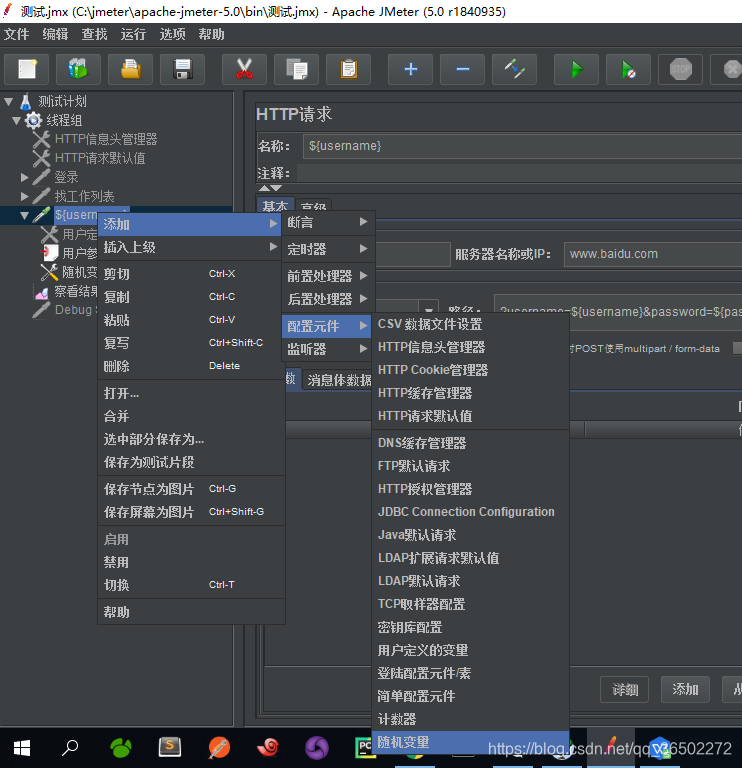Open the taskbar search magnifier
The width and height of the screenshot is (742, 768).
70,748
